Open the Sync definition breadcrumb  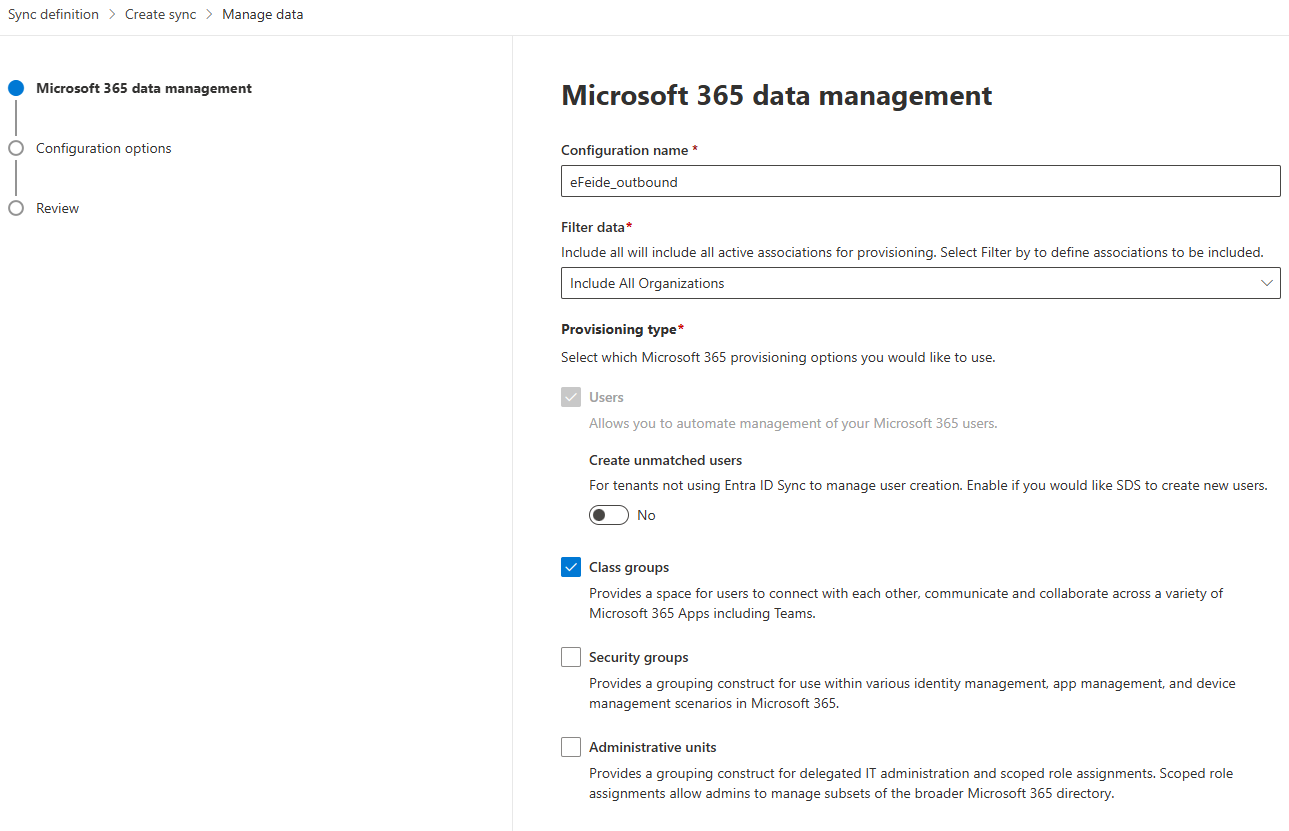(53, 15)
